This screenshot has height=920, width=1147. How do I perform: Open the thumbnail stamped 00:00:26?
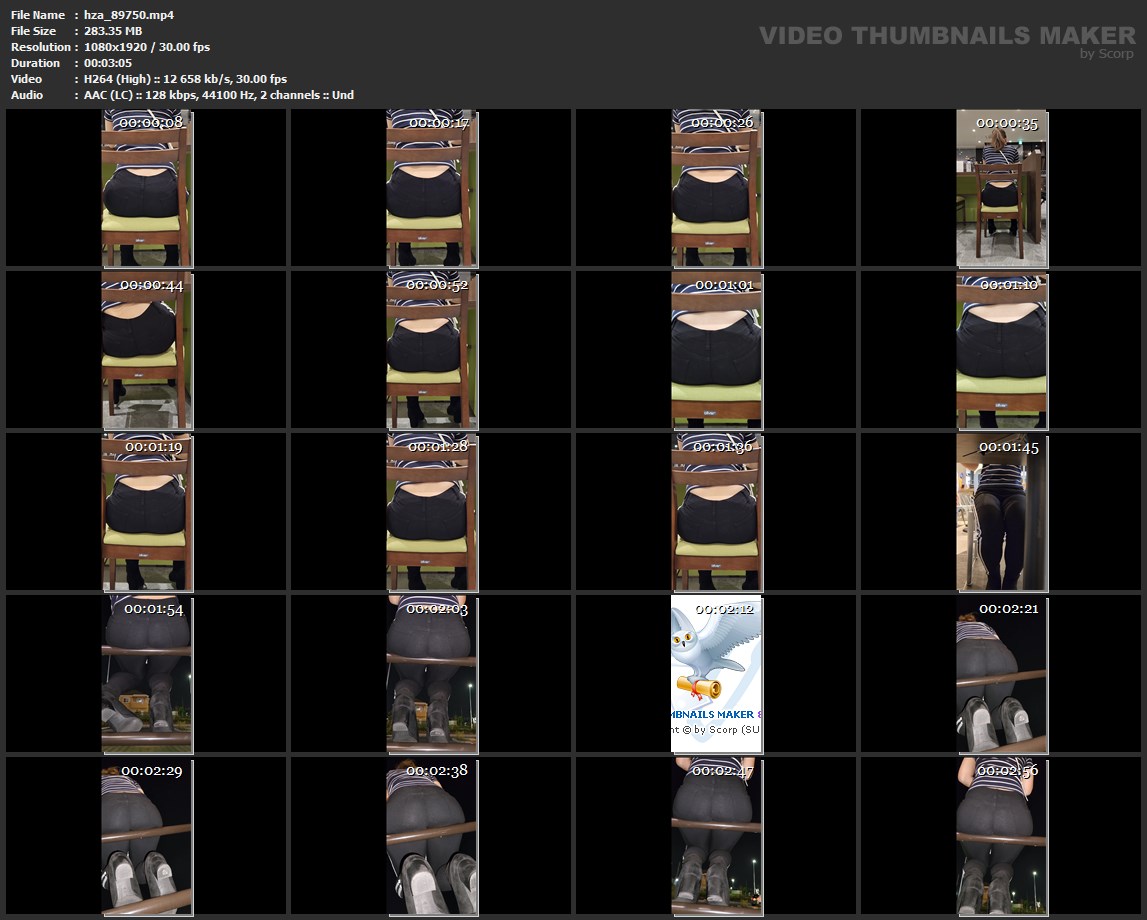(x=716, y=188)
